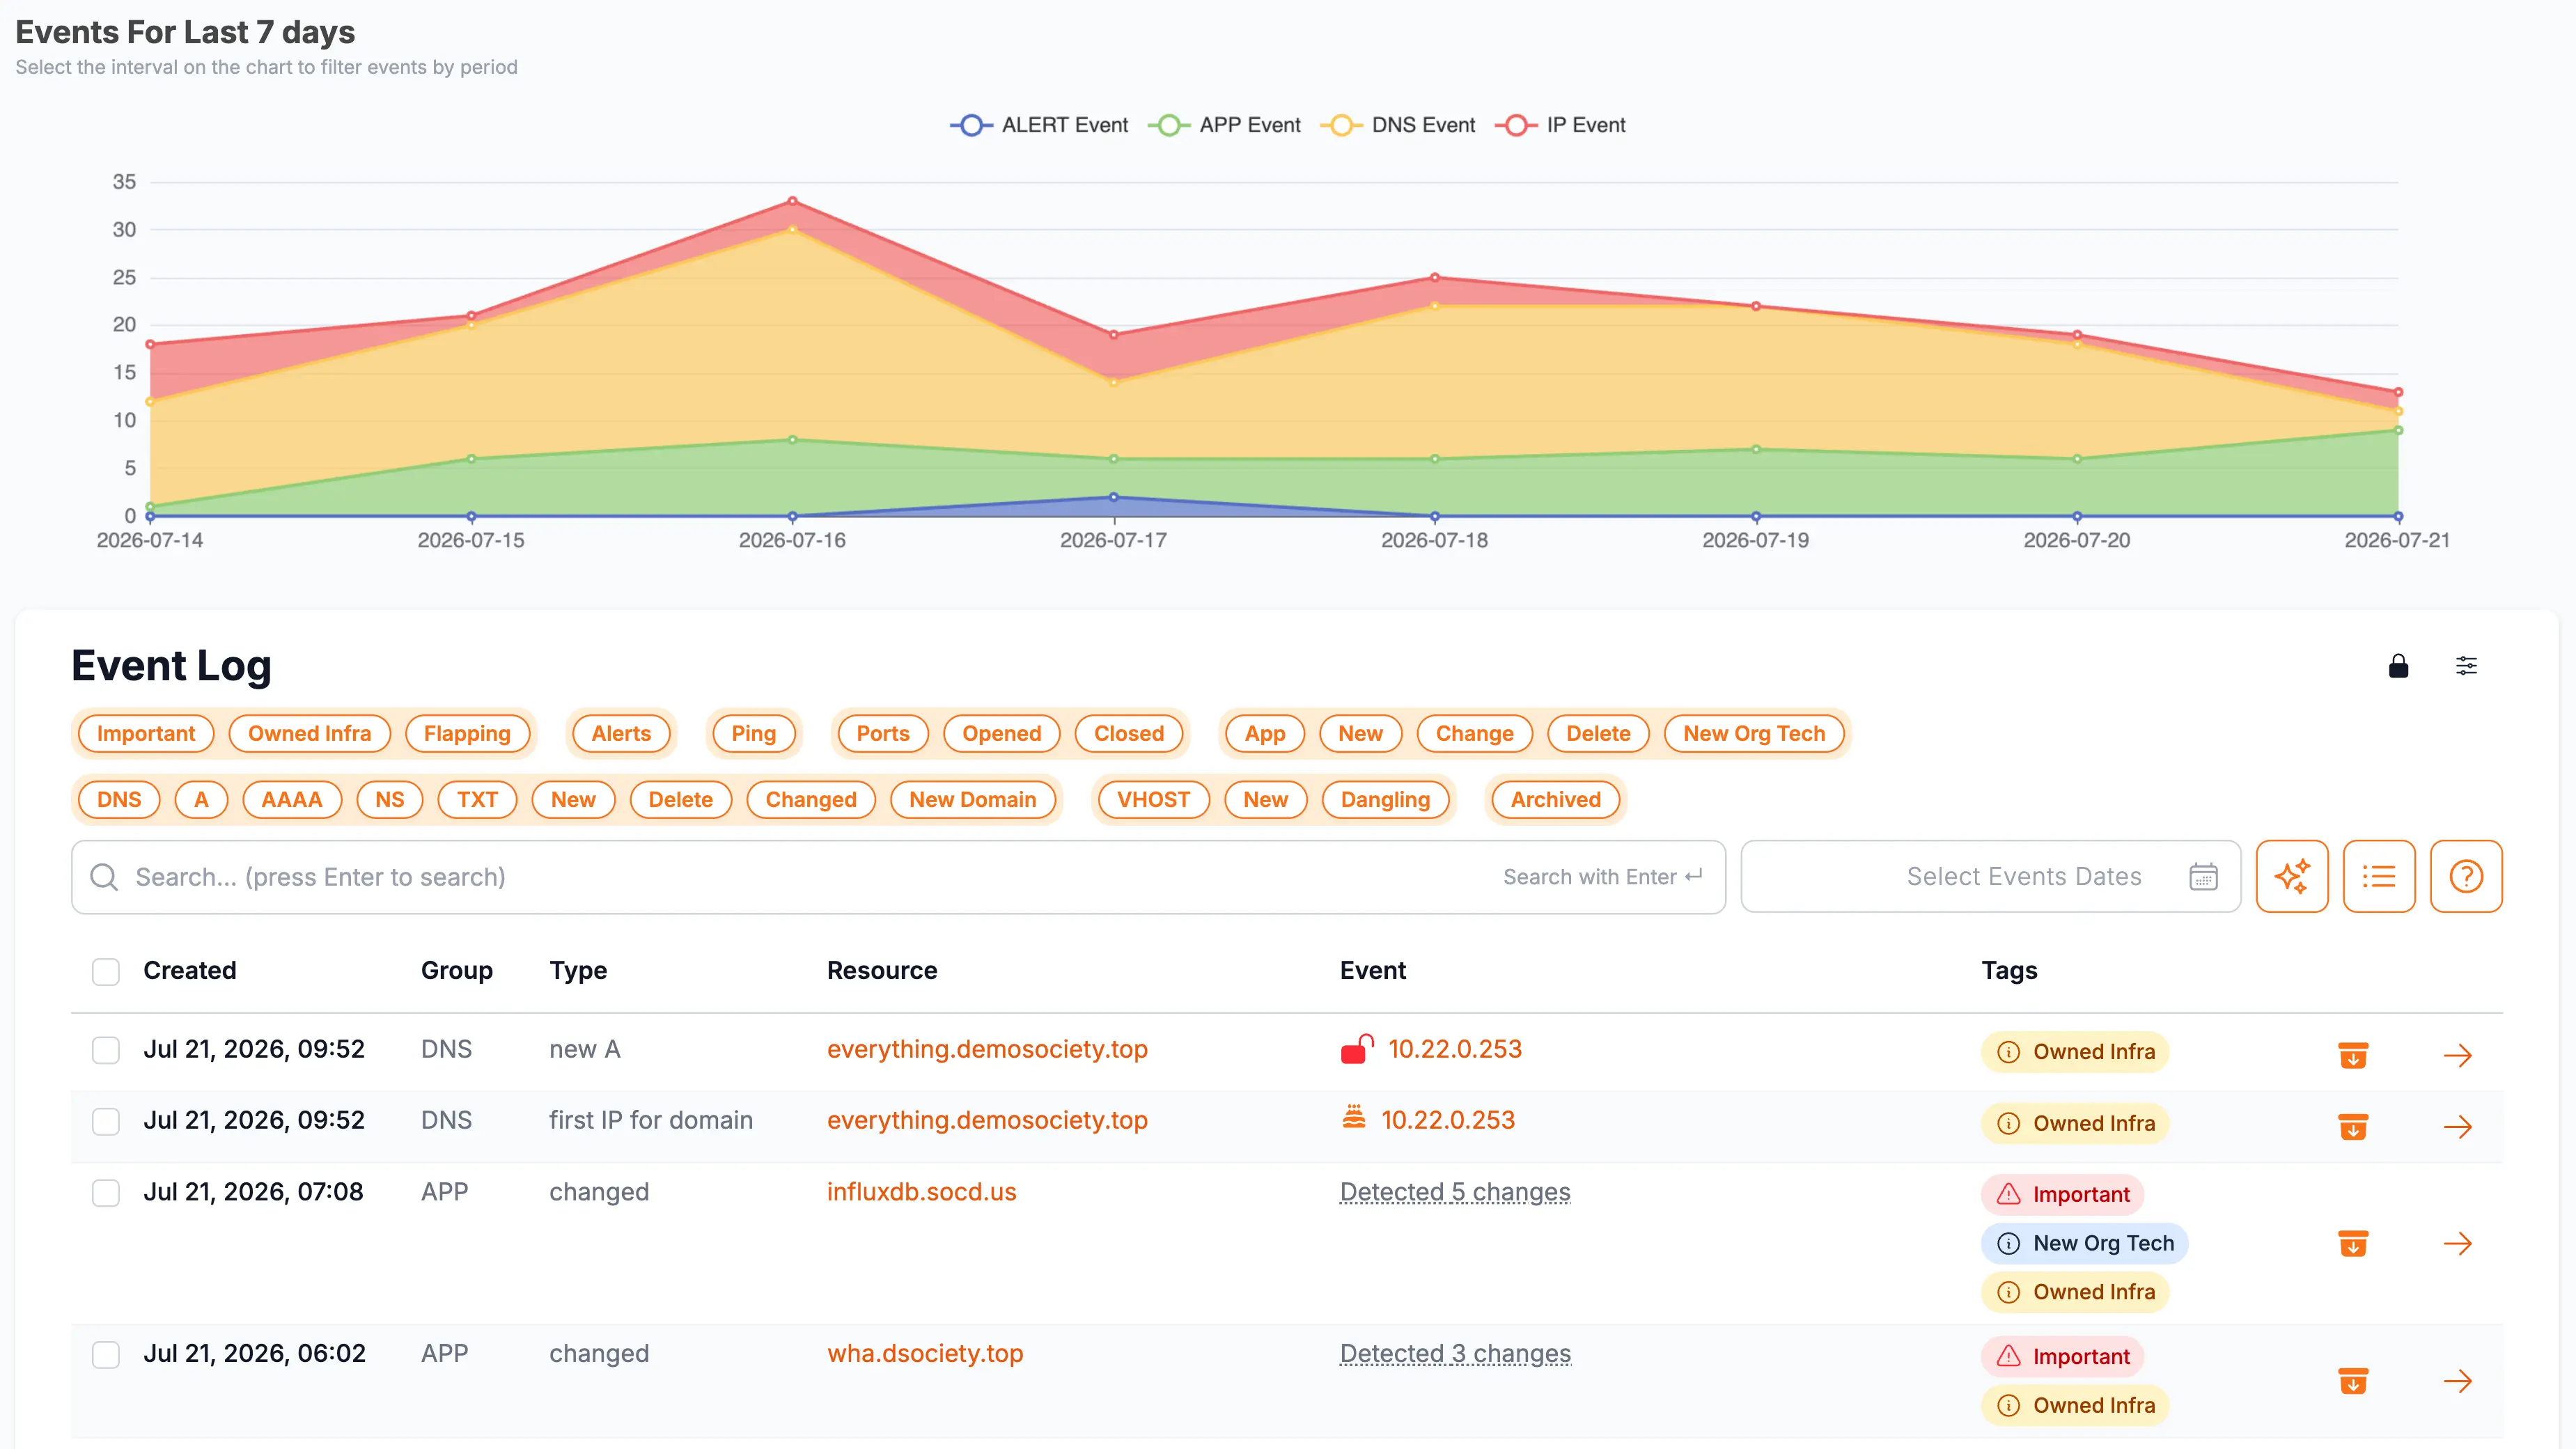
Task: Open details arrow for wha.dsociety.top event
Action: point(2457,1381)
